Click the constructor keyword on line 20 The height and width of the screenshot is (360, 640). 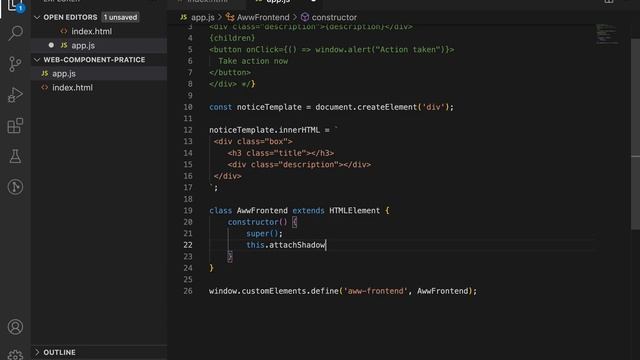tap(253, 222)
